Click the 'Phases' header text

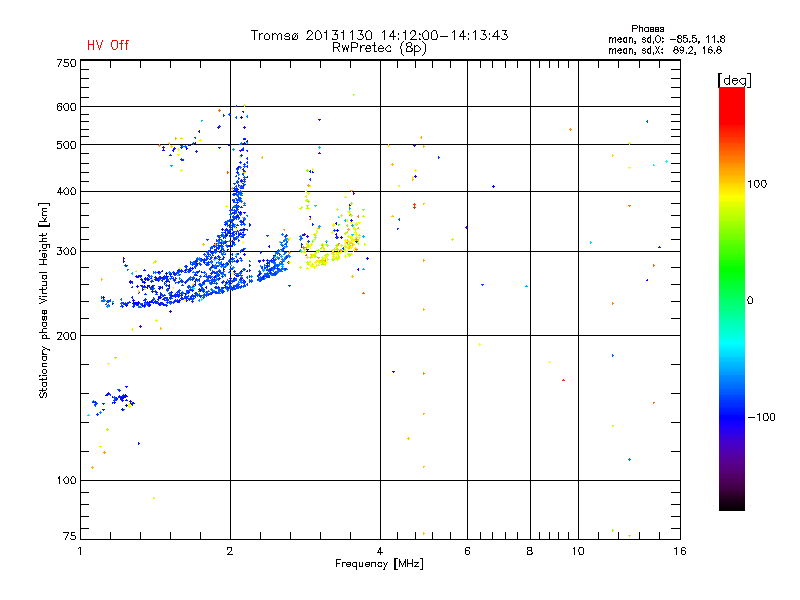647,29
